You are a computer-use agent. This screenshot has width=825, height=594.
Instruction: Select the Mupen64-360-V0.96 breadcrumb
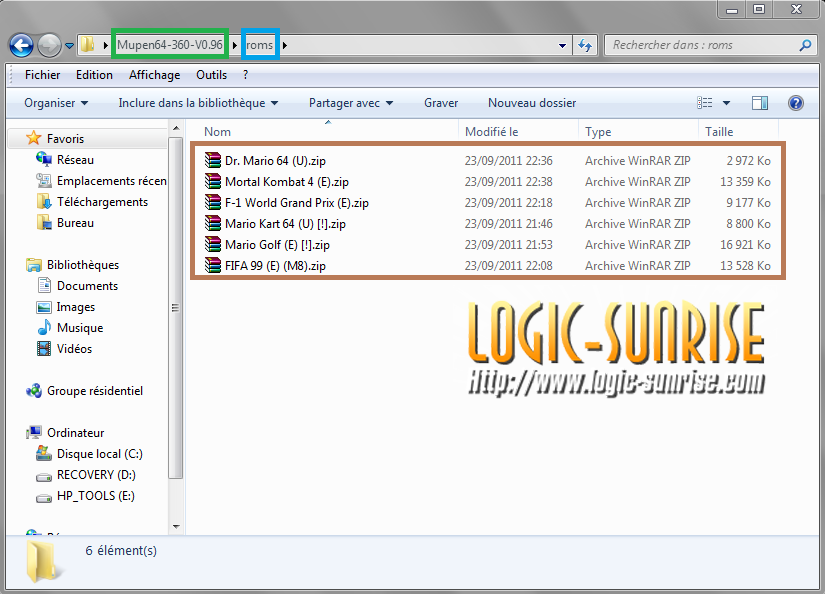tap(169, 45)
